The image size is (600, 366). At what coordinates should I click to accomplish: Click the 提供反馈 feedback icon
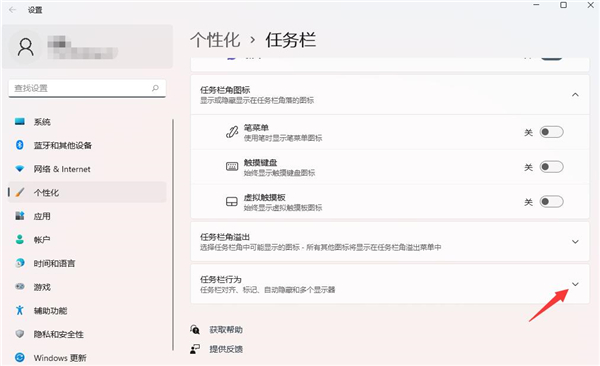tap(195, 349)
